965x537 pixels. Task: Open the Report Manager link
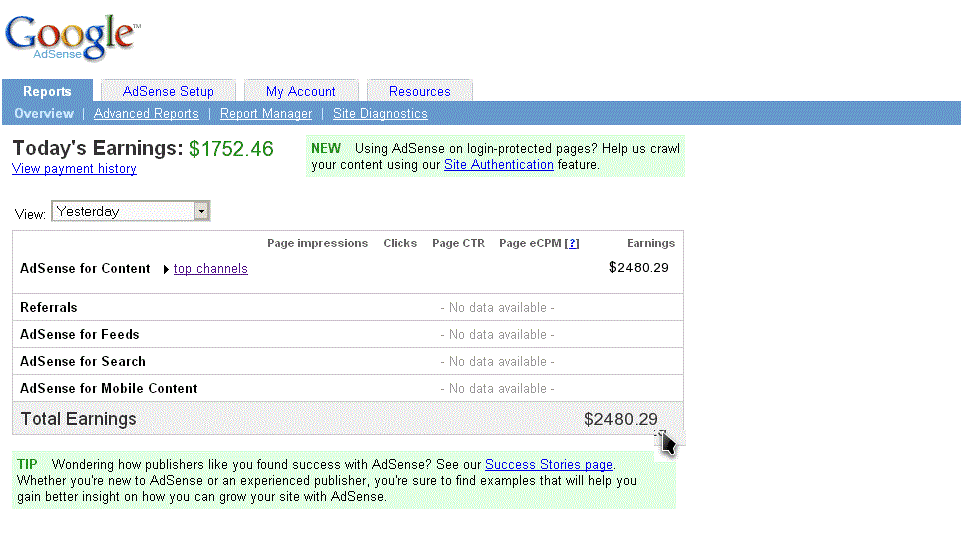click(x=266, y=114)
